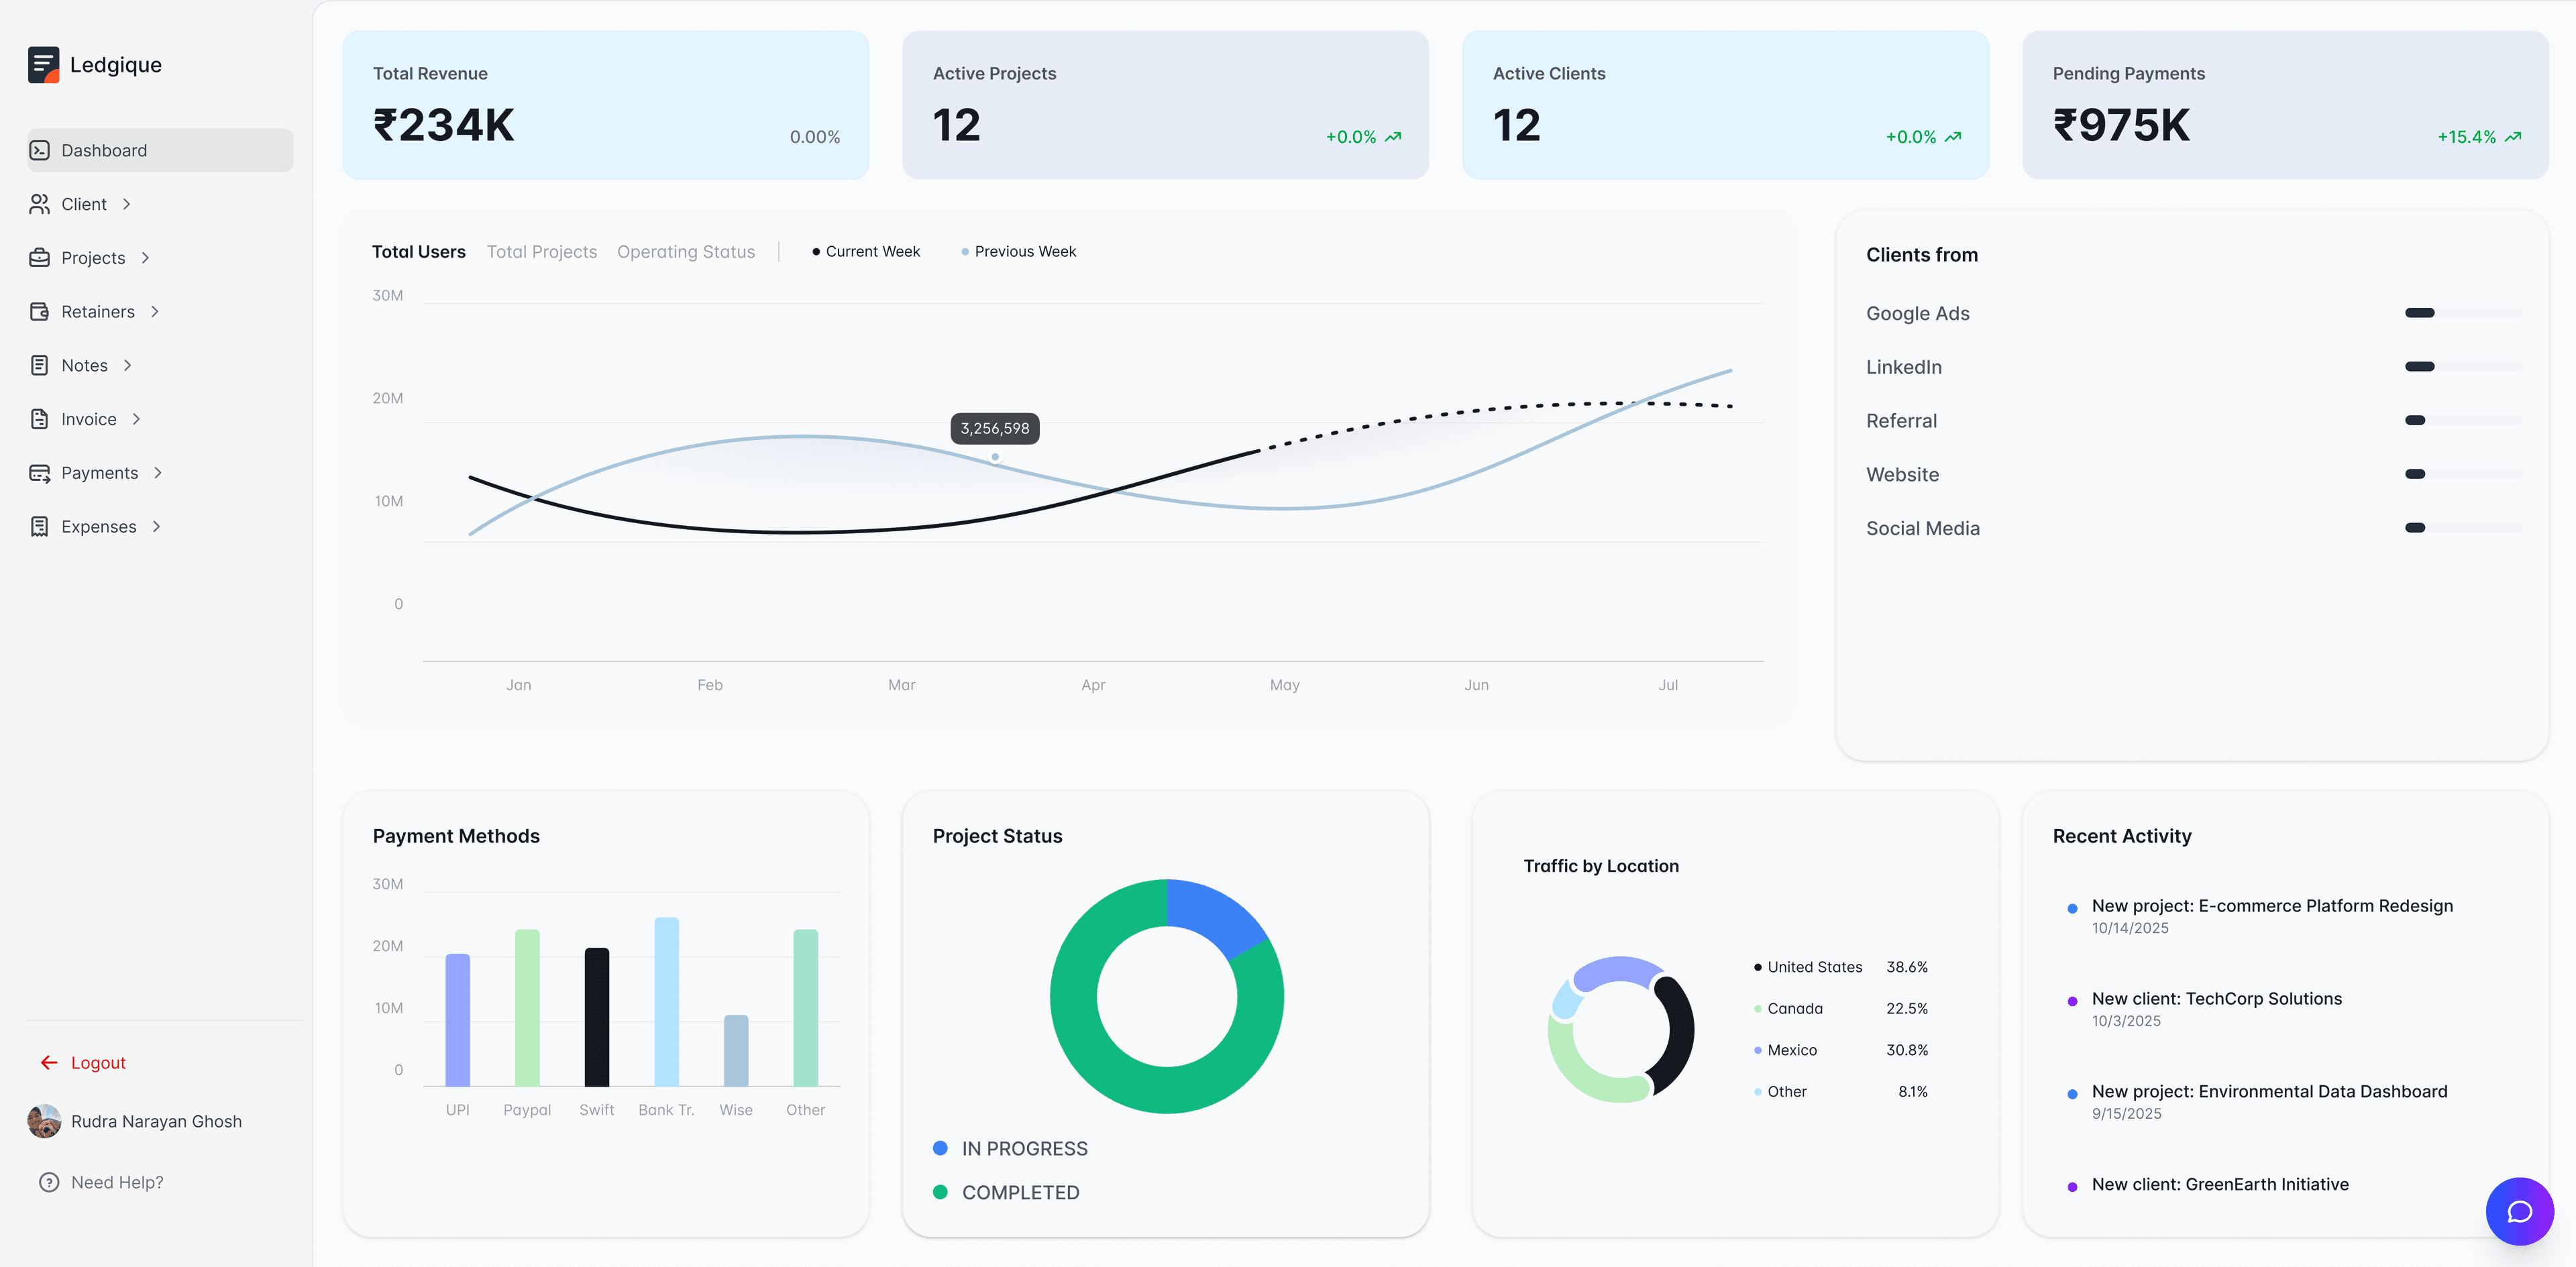2576x1267 pixels.
Task: Click the Payments card icon
Action: pos(40,473)
